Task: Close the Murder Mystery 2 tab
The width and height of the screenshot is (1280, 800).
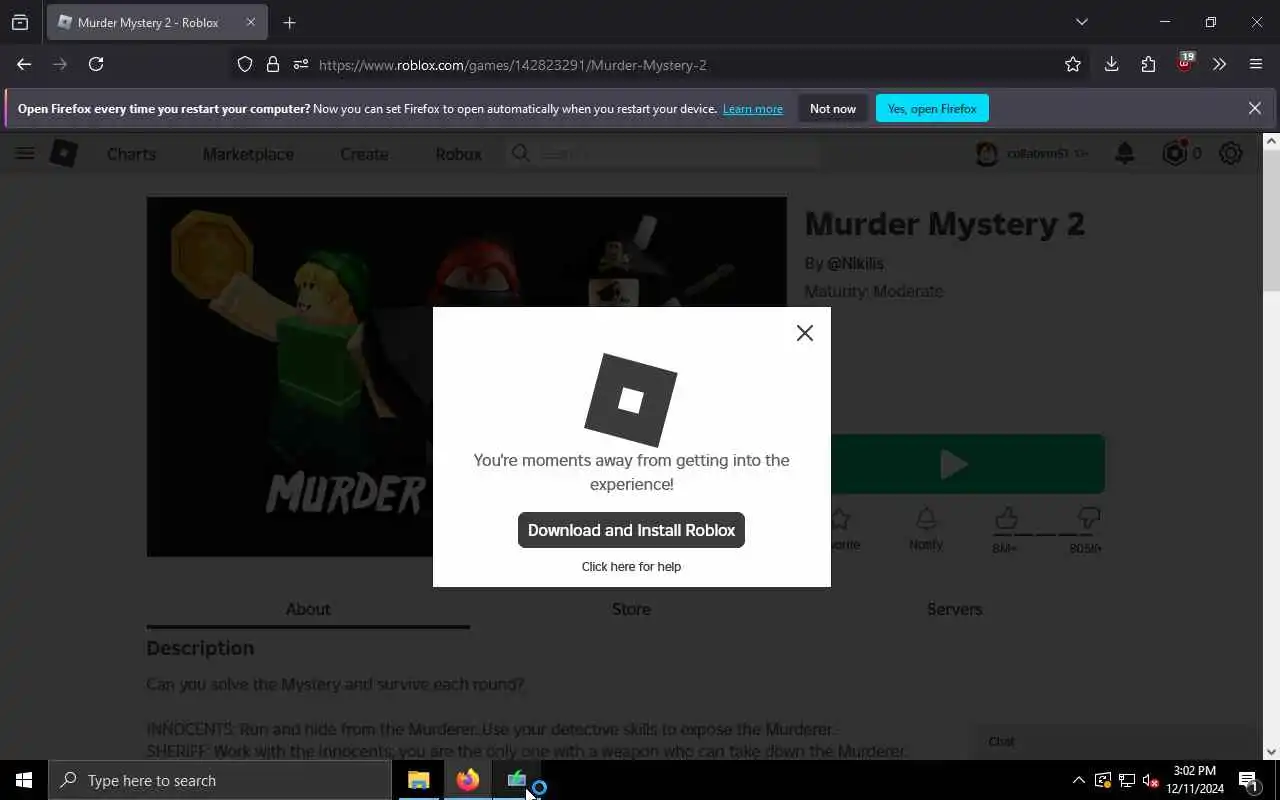Action: (251, 22)
